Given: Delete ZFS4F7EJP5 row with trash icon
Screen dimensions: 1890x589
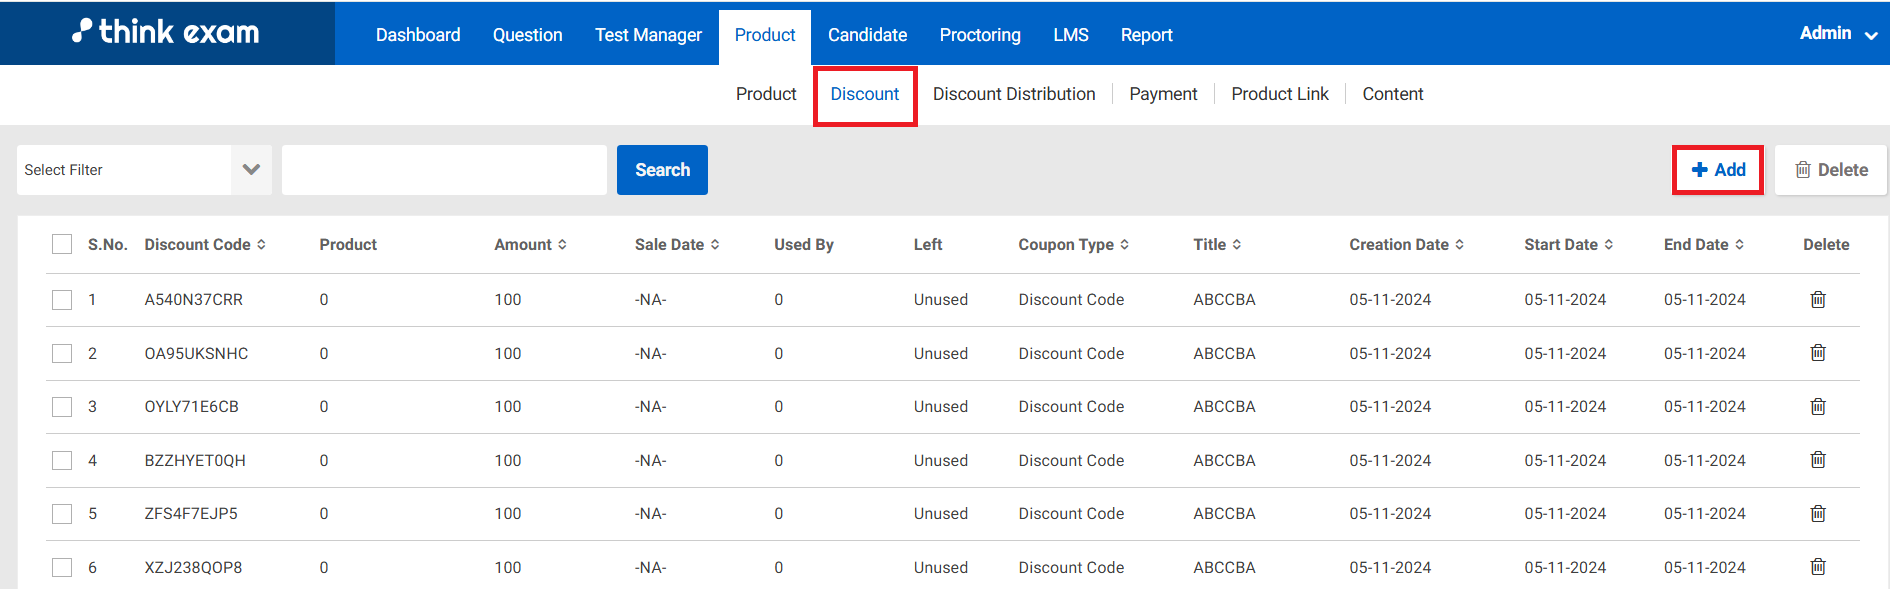Looking at the screenshot, I should coord(1818,514).
